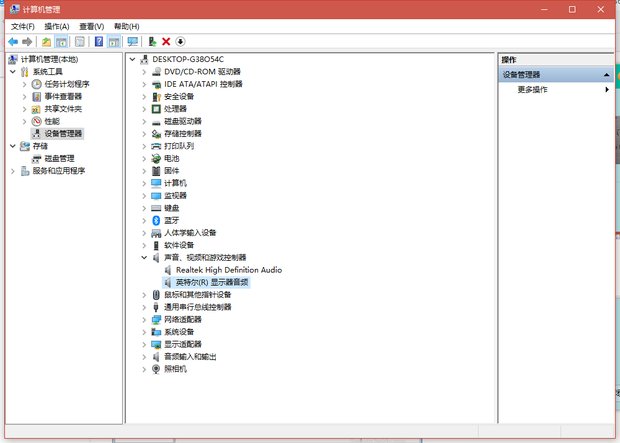Open the 查看(V) menu

point(91,26)
